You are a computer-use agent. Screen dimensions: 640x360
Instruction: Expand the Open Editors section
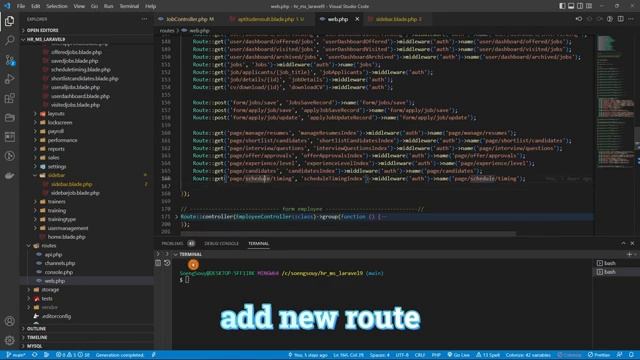click(42, 30)
